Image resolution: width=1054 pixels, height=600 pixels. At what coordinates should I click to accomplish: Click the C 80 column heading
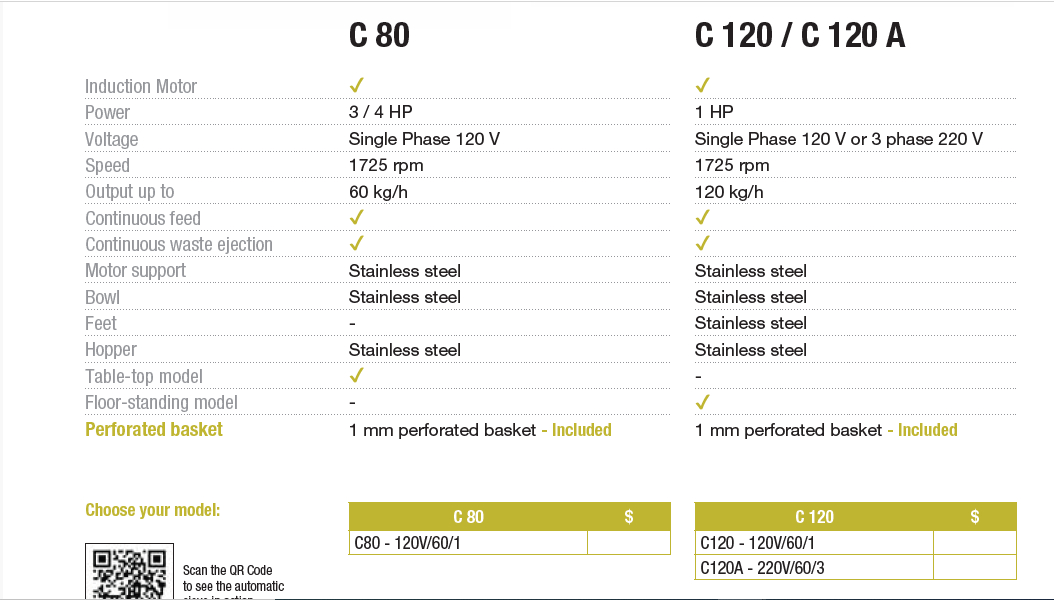[379, 36]
